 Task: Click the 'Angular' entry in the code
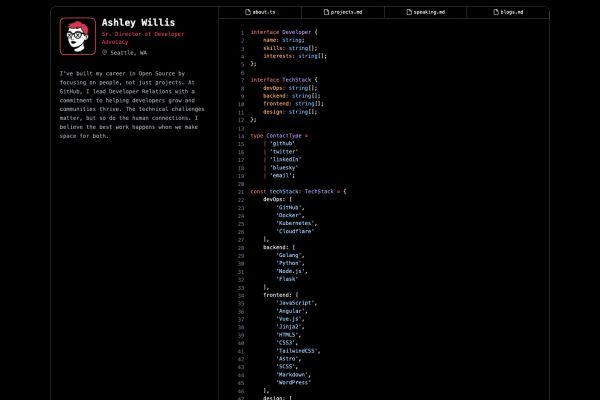click(x=290, y=311)
